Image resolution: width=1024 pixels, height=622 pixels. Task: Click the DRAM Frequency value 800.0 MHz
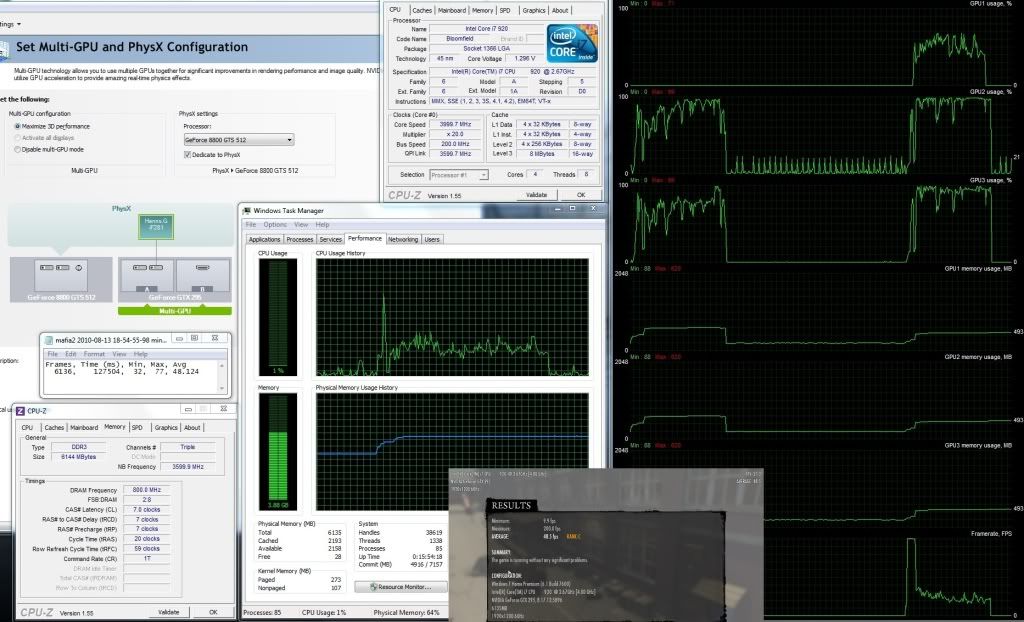pyautogui.click(x=146, y=490)
